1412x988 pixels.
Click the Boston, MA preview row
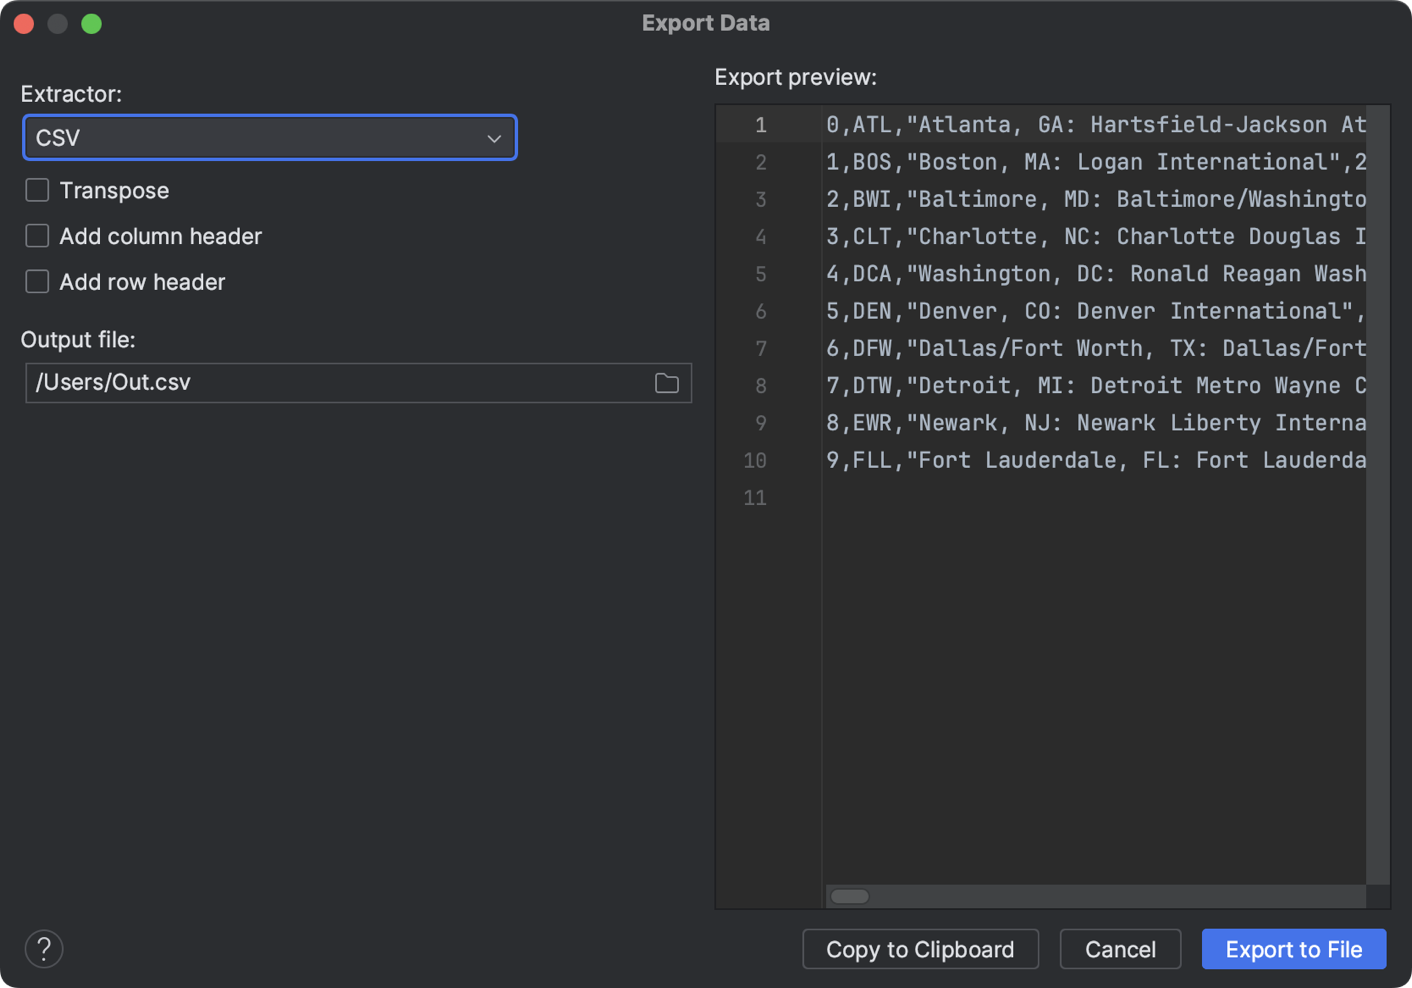click(1095, 162)
